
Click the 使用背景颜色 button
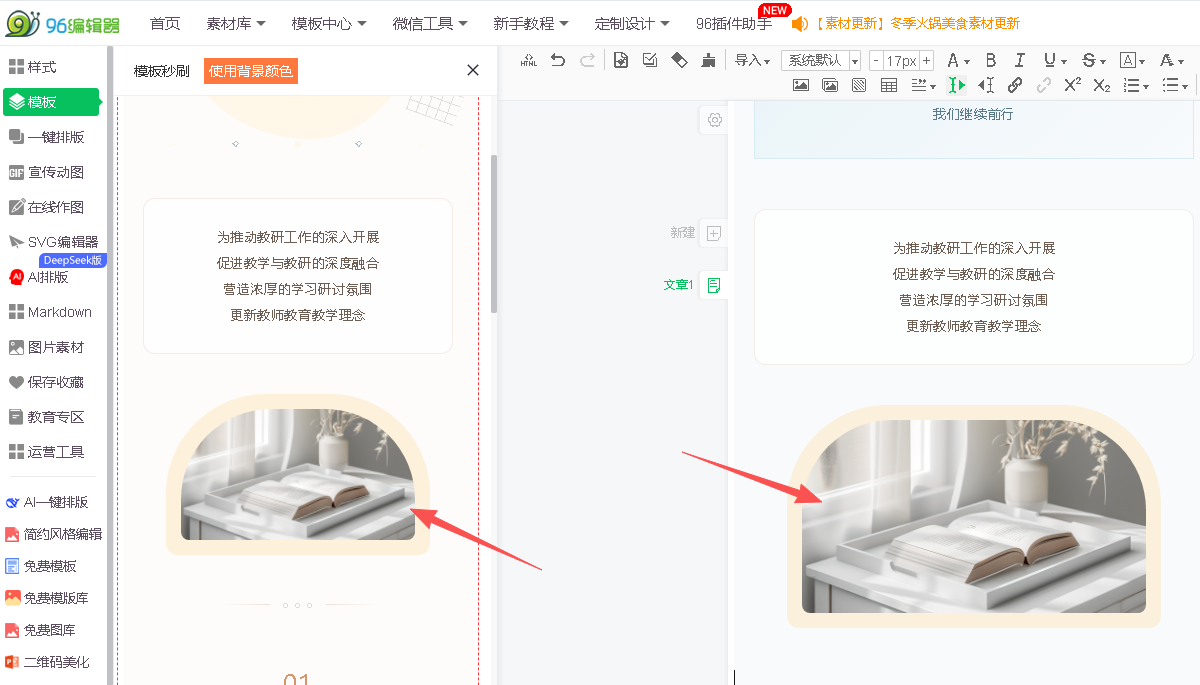click(x=250, y=71)
